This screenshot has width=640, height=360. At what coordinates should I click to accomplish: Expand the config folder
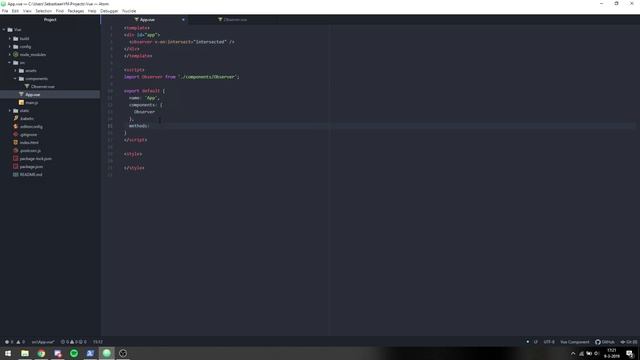10,47
